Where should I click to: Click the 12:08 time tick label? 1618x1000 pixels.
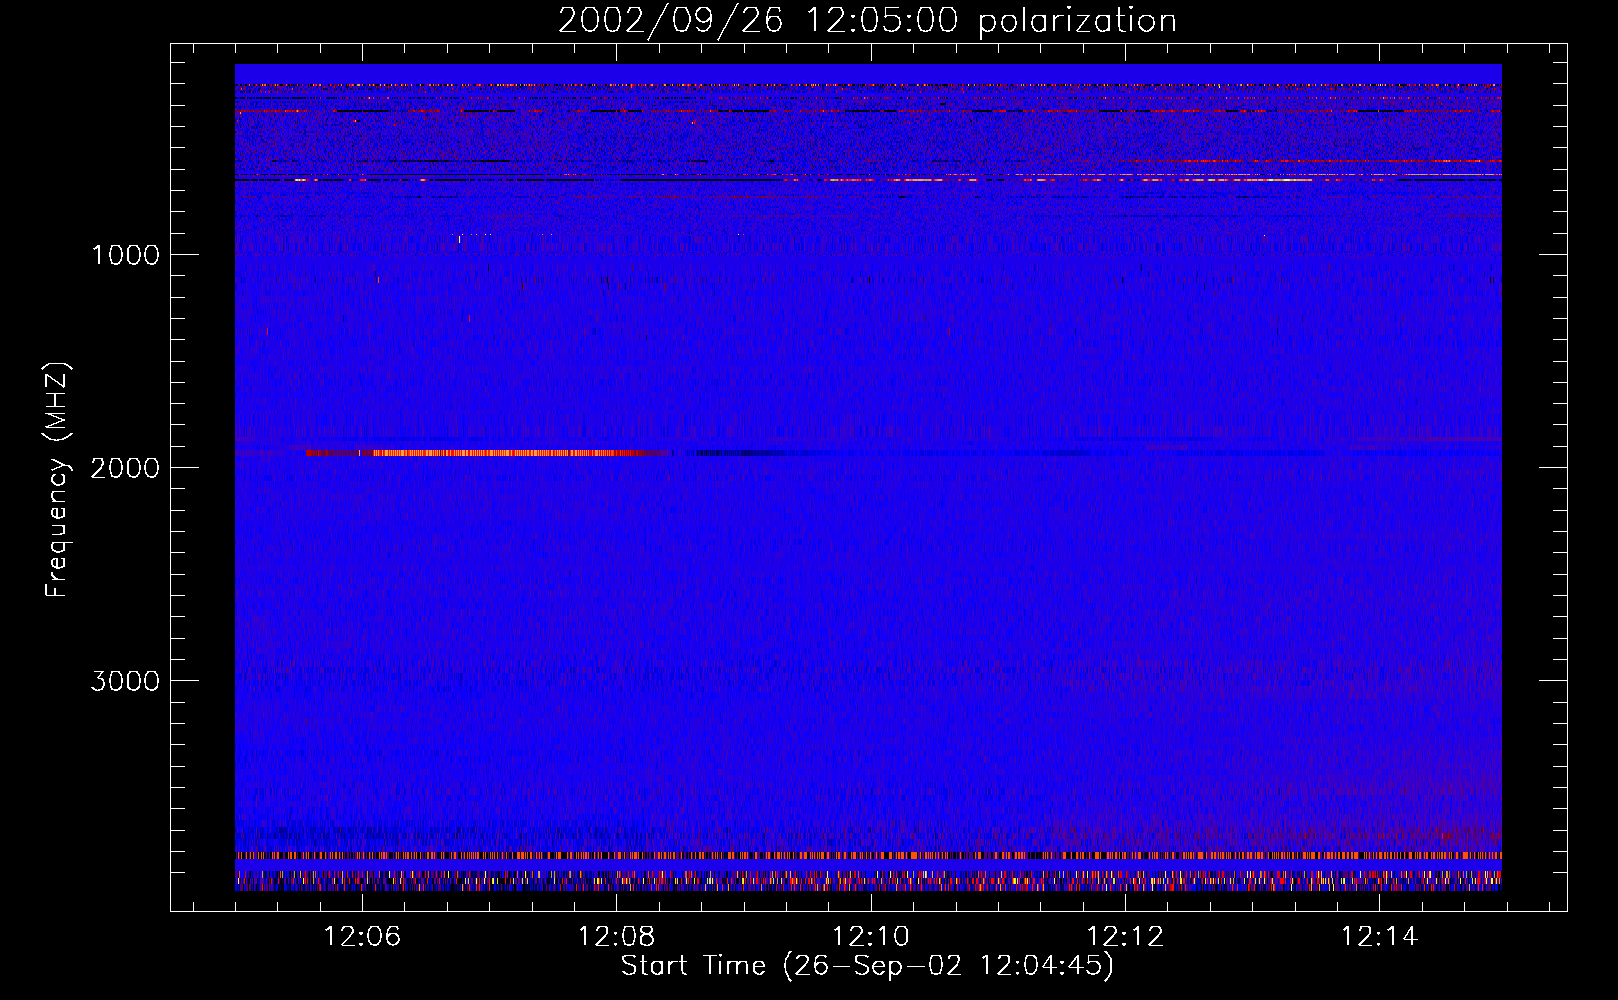click(617, 937)
